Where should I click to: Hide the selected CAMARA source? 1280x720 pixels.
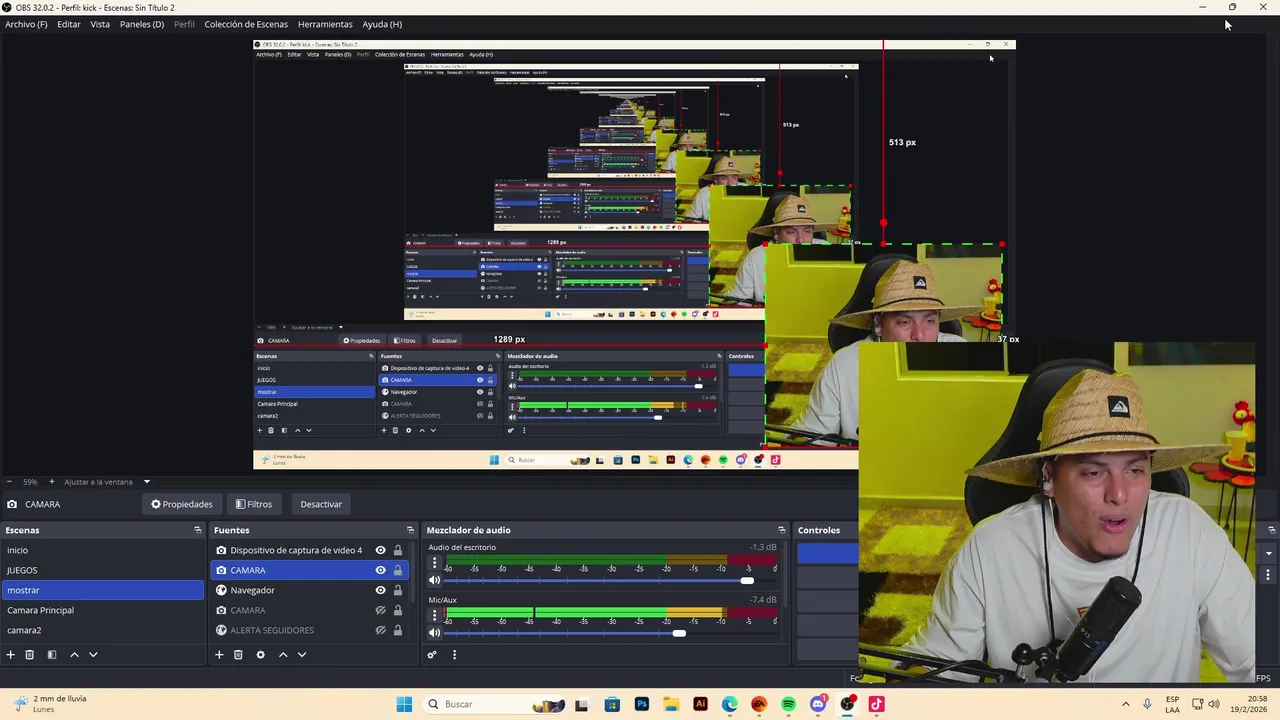(x=380, y=570)
